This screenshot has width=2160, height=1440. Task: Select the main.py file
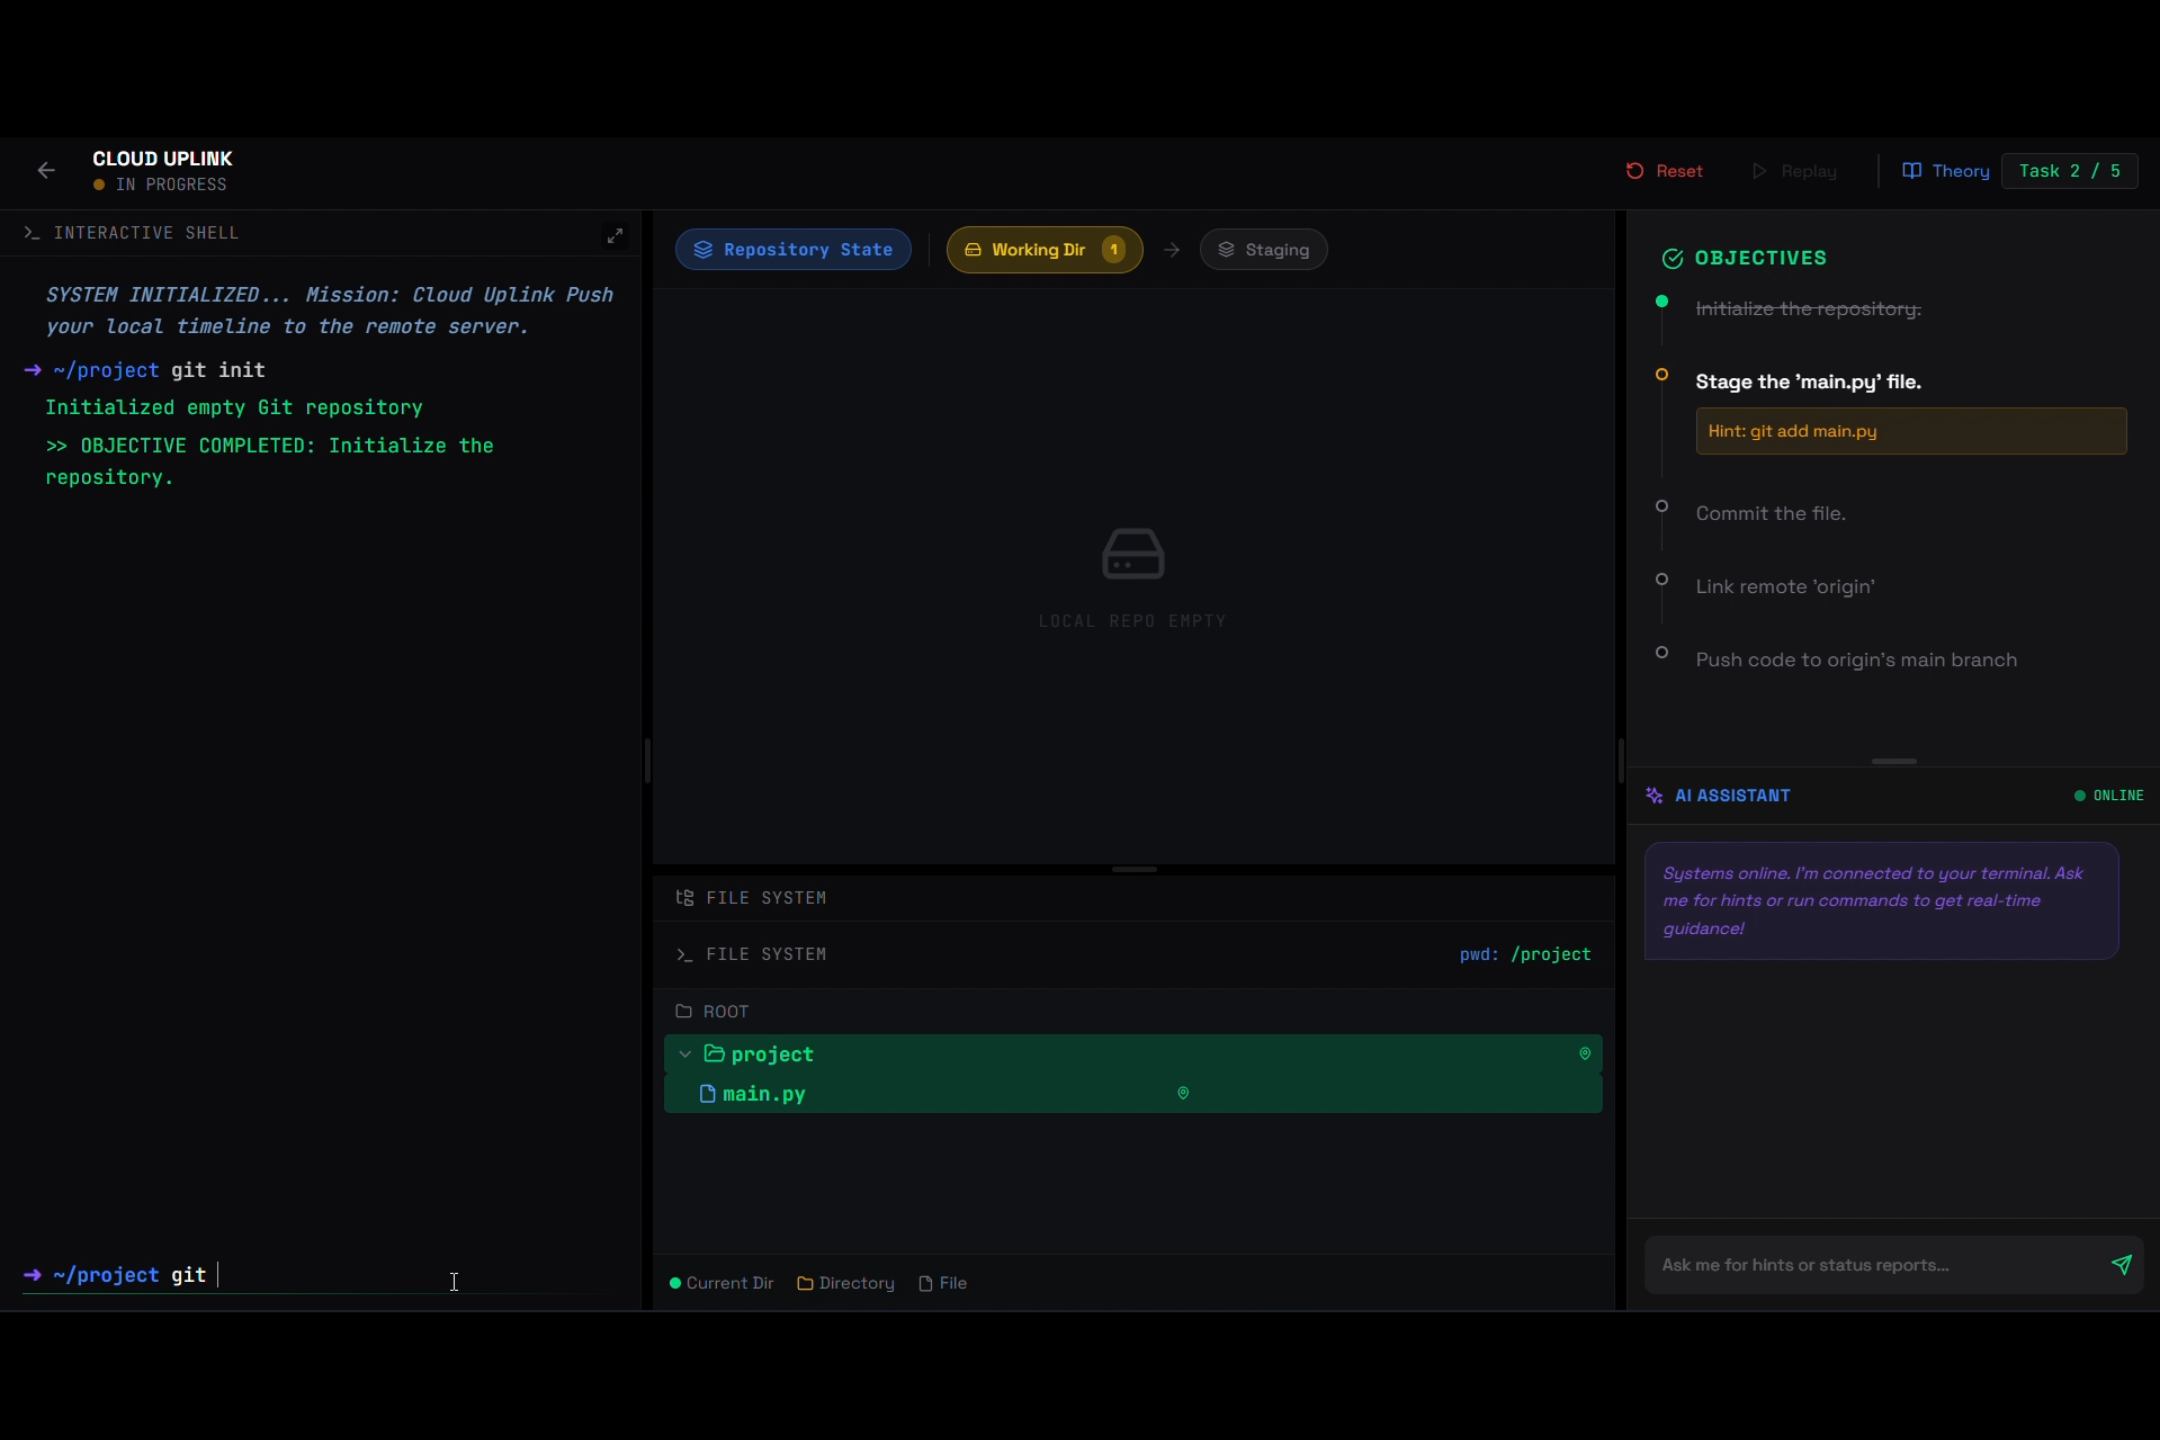pos(764,1094)
